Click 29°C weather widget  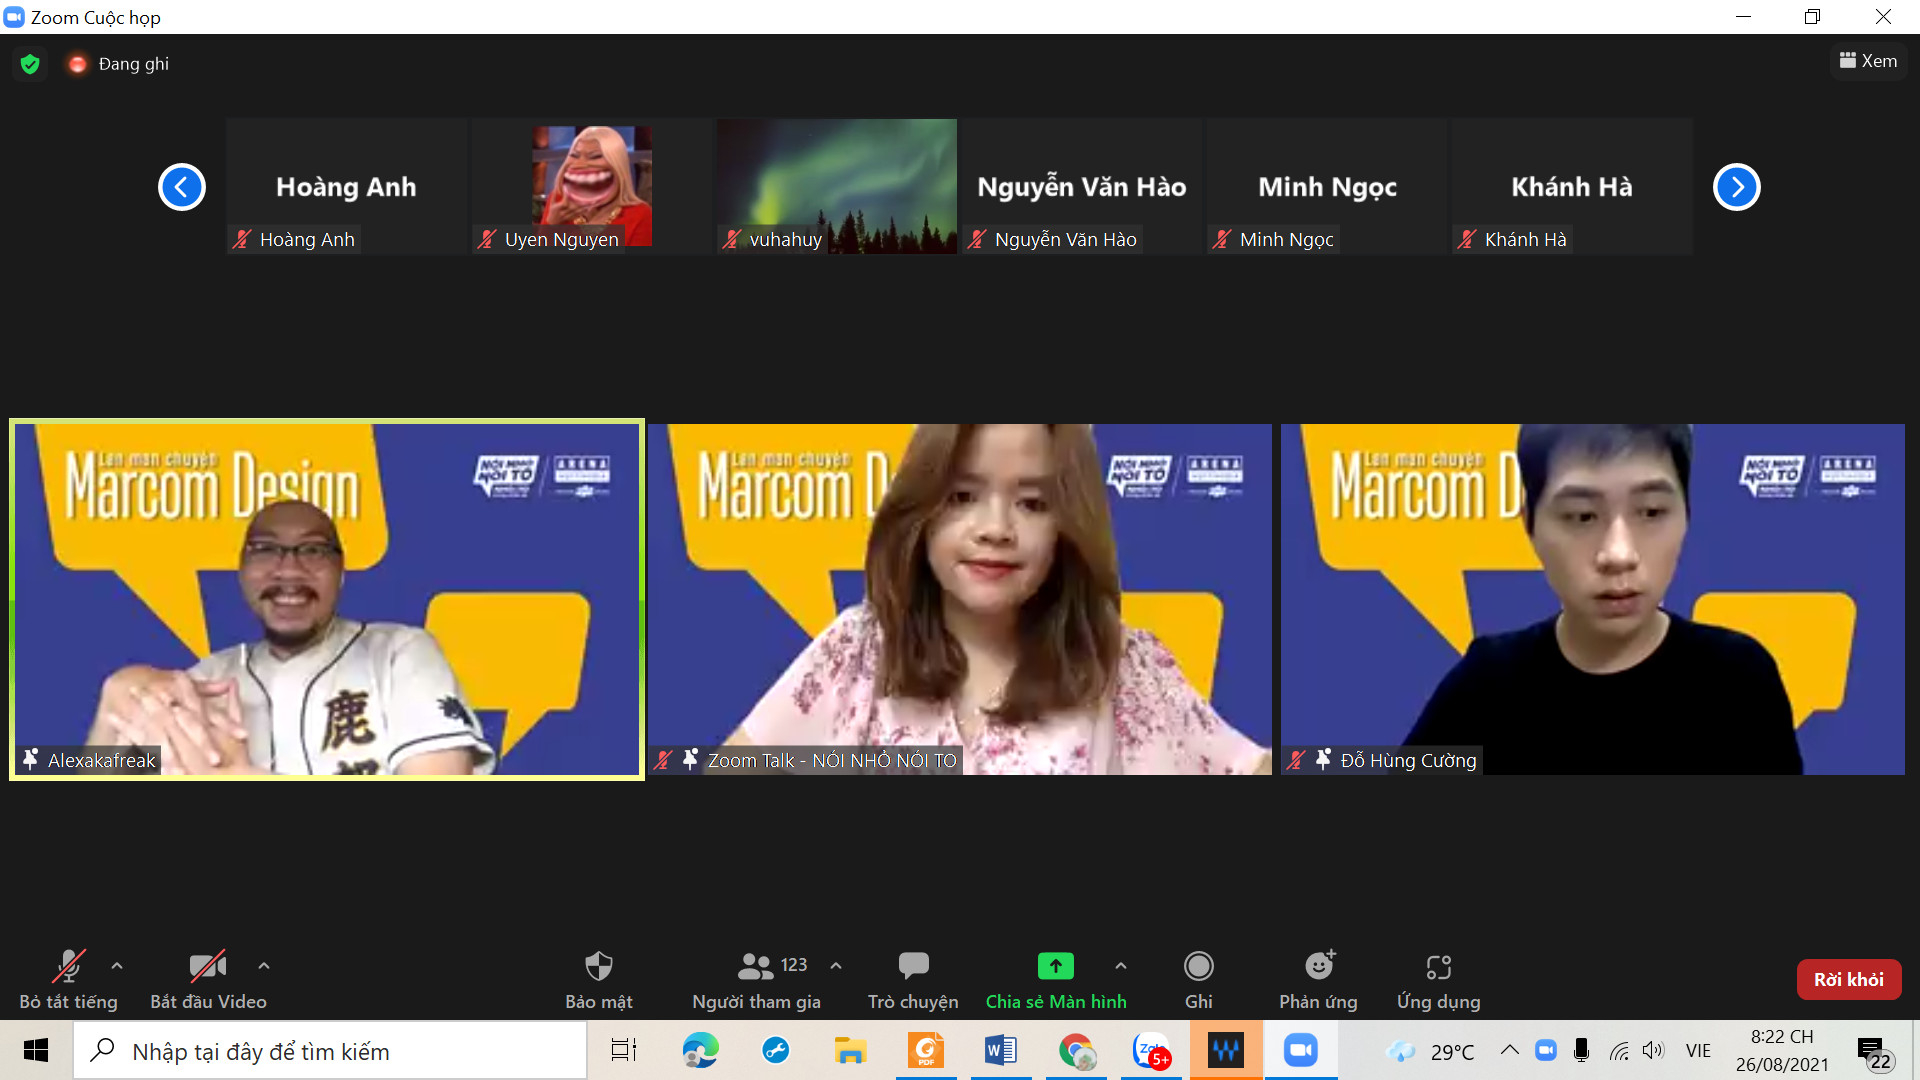click(1430, 1051)
